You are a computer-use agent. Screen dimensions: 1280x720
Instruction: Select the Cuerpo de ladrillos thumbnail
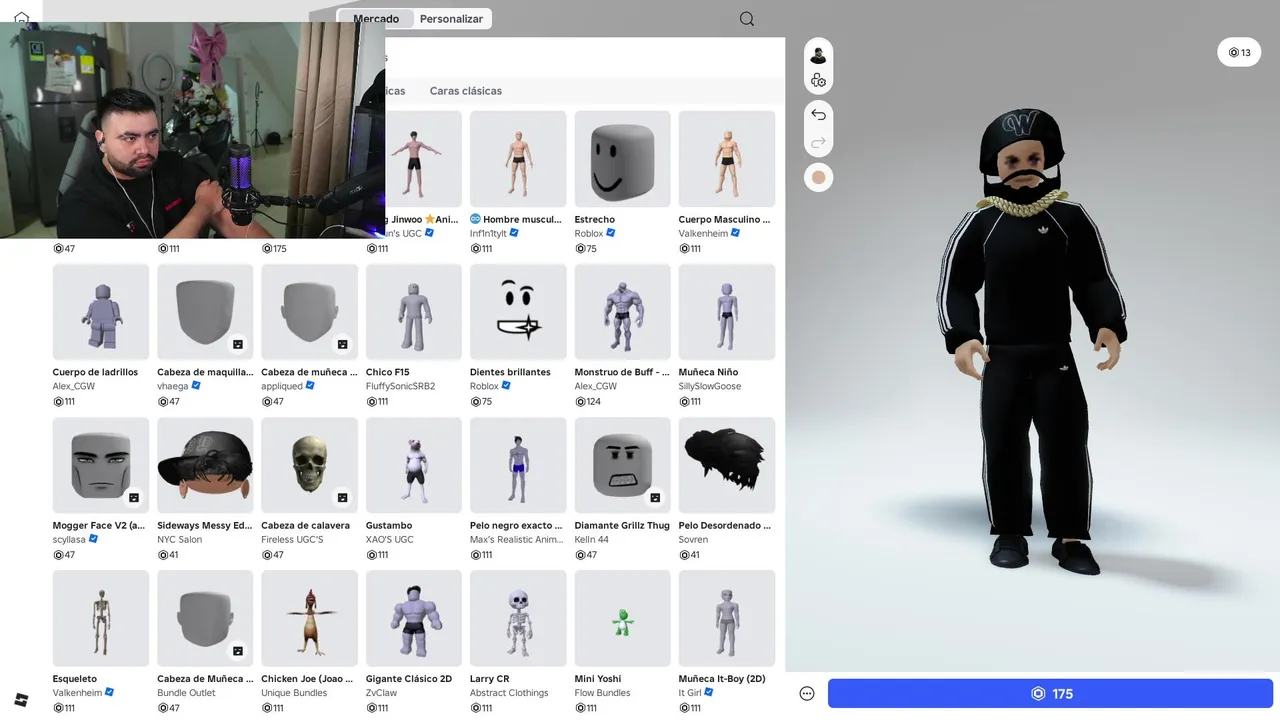click(101, 312)
